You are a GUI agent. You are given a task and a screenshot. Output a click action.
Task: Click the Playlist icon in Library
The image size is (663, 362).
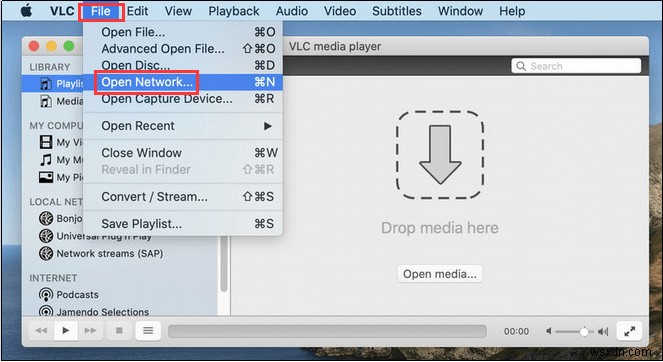pyautogui.click(x=46, y=84)
